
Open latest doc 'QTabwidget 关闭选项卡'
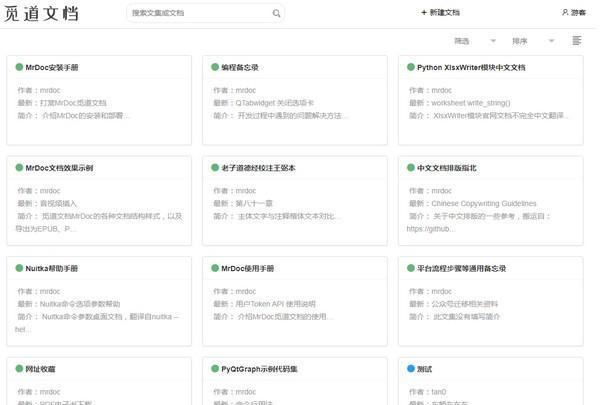point(274,103)
